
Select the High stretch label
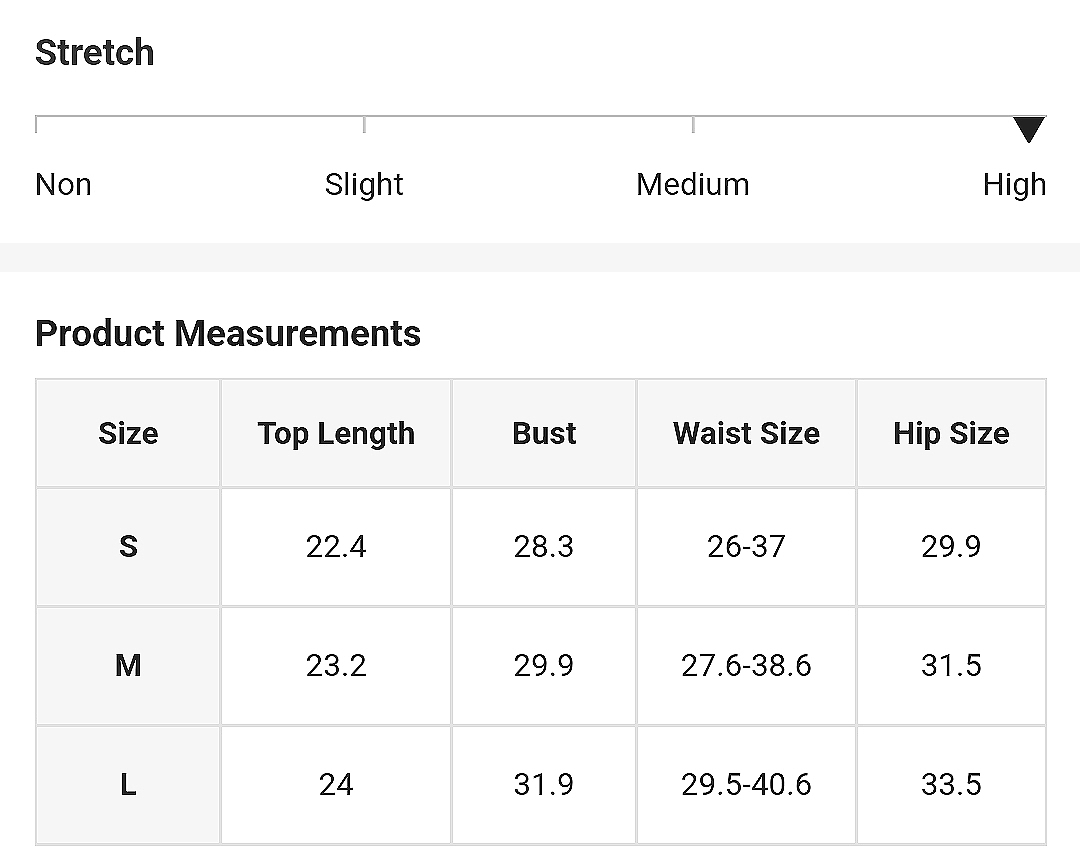[x=1015, y=185]
